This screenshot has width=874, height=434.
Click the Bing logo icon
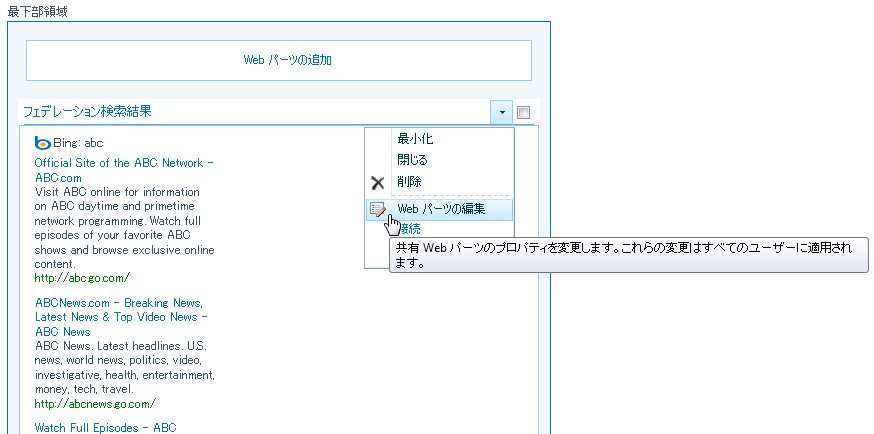coord(42,143)
